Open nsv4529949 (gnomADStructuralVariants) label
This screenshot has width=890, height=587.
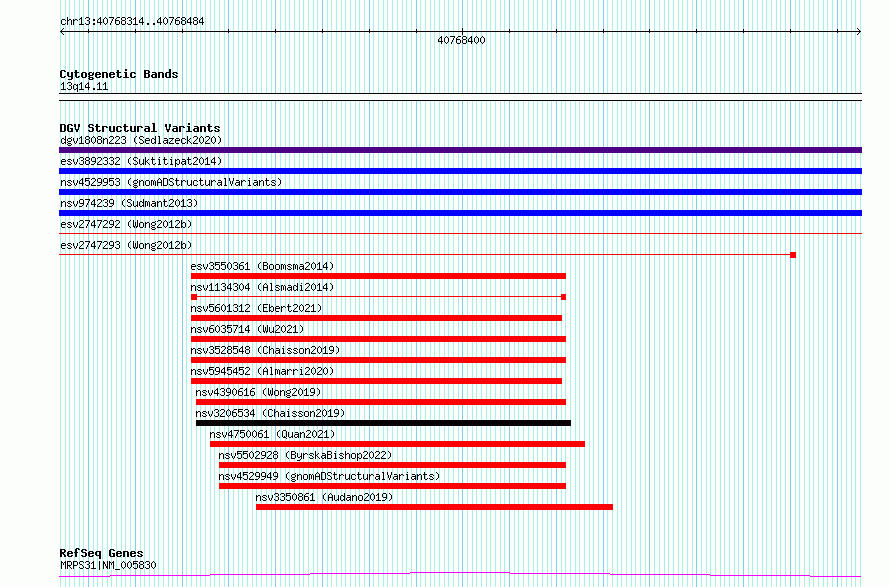click(x=329, y=476)
